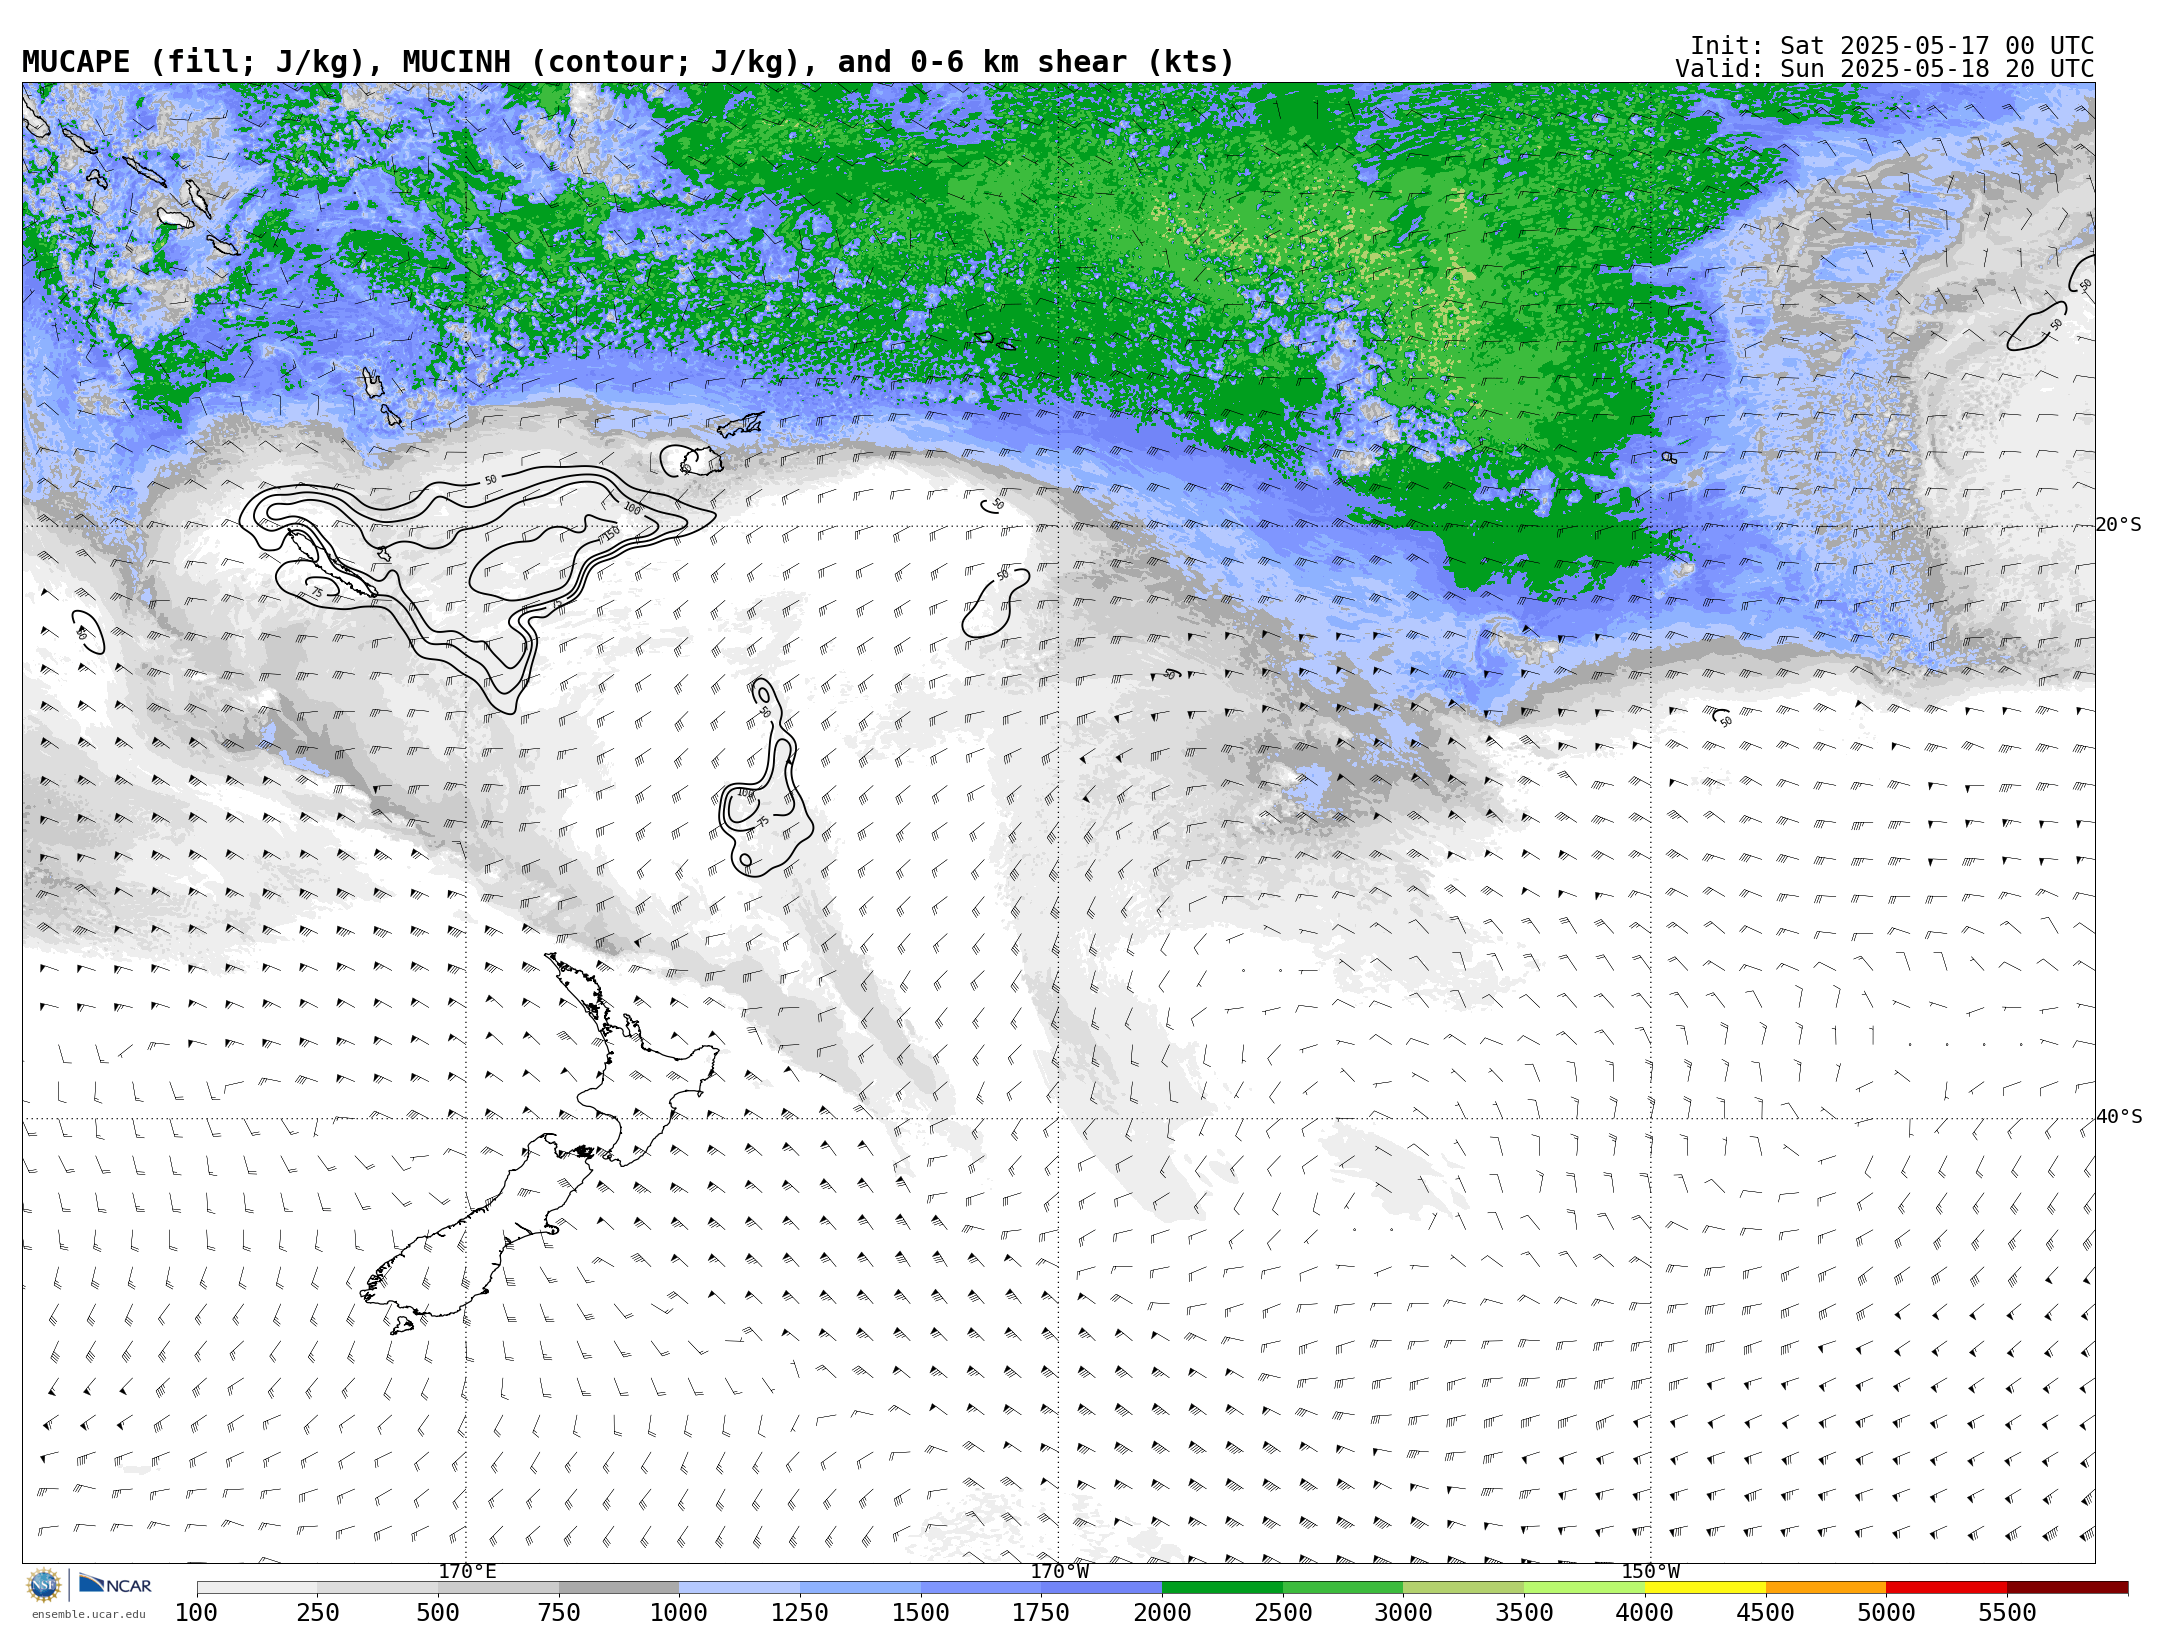Pick the yellow 4000–4500 colorbar swatch
The width and height of the screenshot is (2160, 1626).
[1705, 1588]
